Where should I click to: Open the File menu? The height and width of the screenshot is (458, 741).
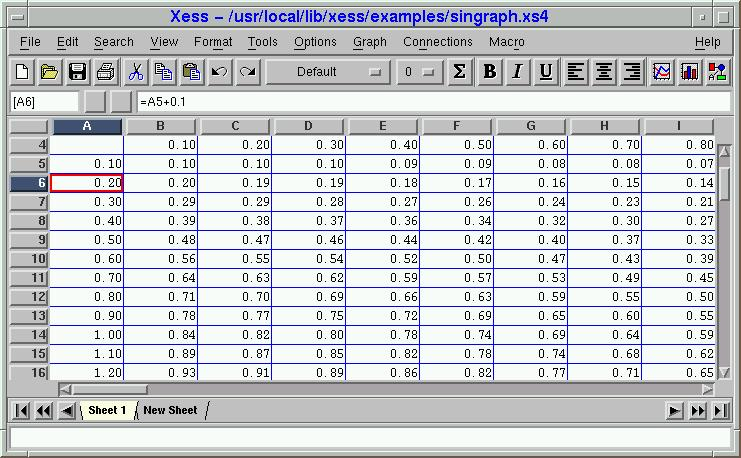(30, 42)
